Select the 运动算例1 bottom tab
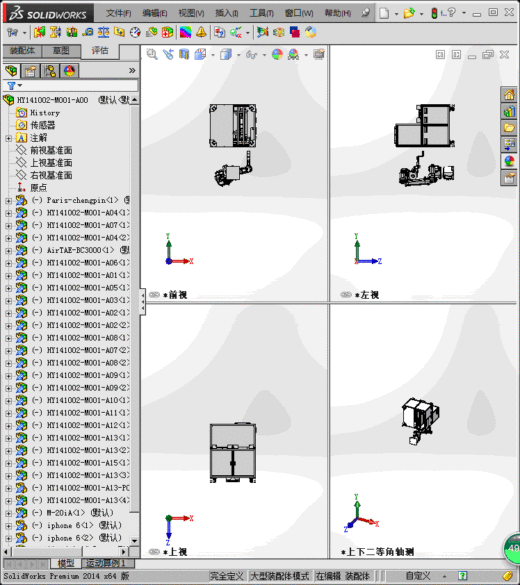 106,563
